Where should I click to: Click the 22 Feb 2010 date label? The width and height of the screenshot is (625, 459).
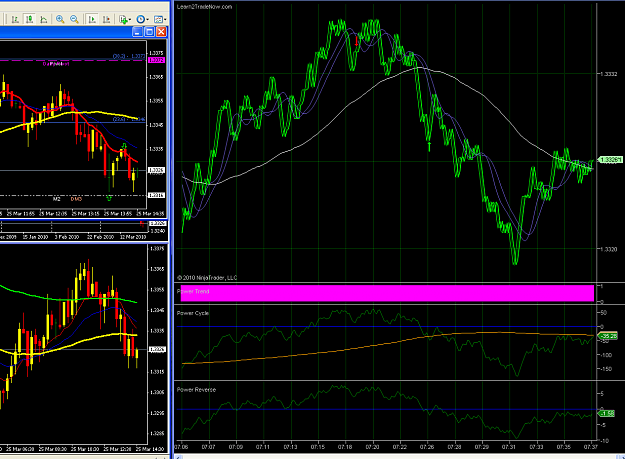pyautogui.click(x=100, y=237)
